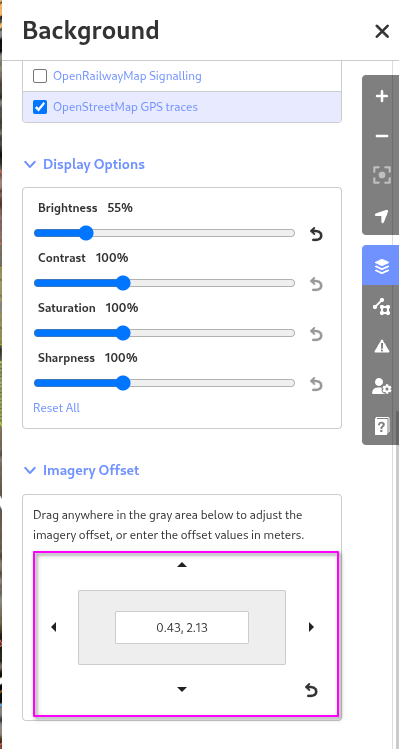Screen dimensions: 399x749
Task: Open the Issues warning icon
Action: (x=381, y=346)
